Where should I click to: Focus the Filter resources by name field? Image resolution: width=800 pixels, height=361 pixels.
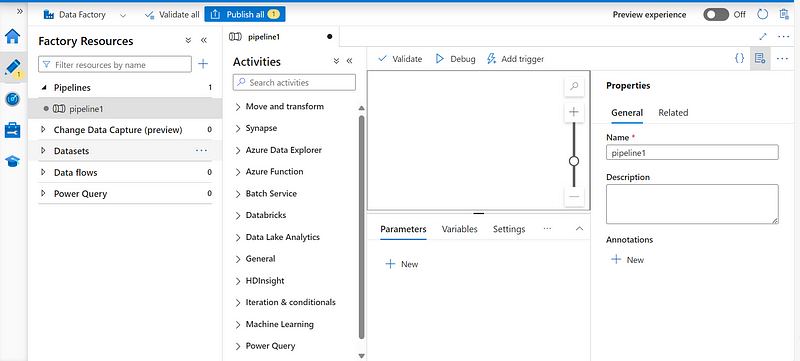click(115, 65)
